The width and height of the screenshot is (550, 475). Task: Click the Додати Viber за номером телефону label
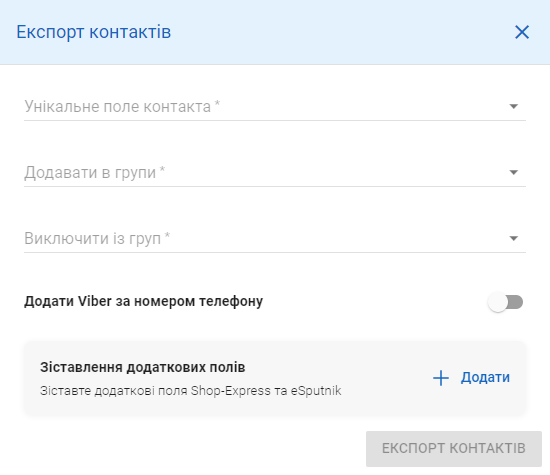pyautogui.click(x=143, y=302)
